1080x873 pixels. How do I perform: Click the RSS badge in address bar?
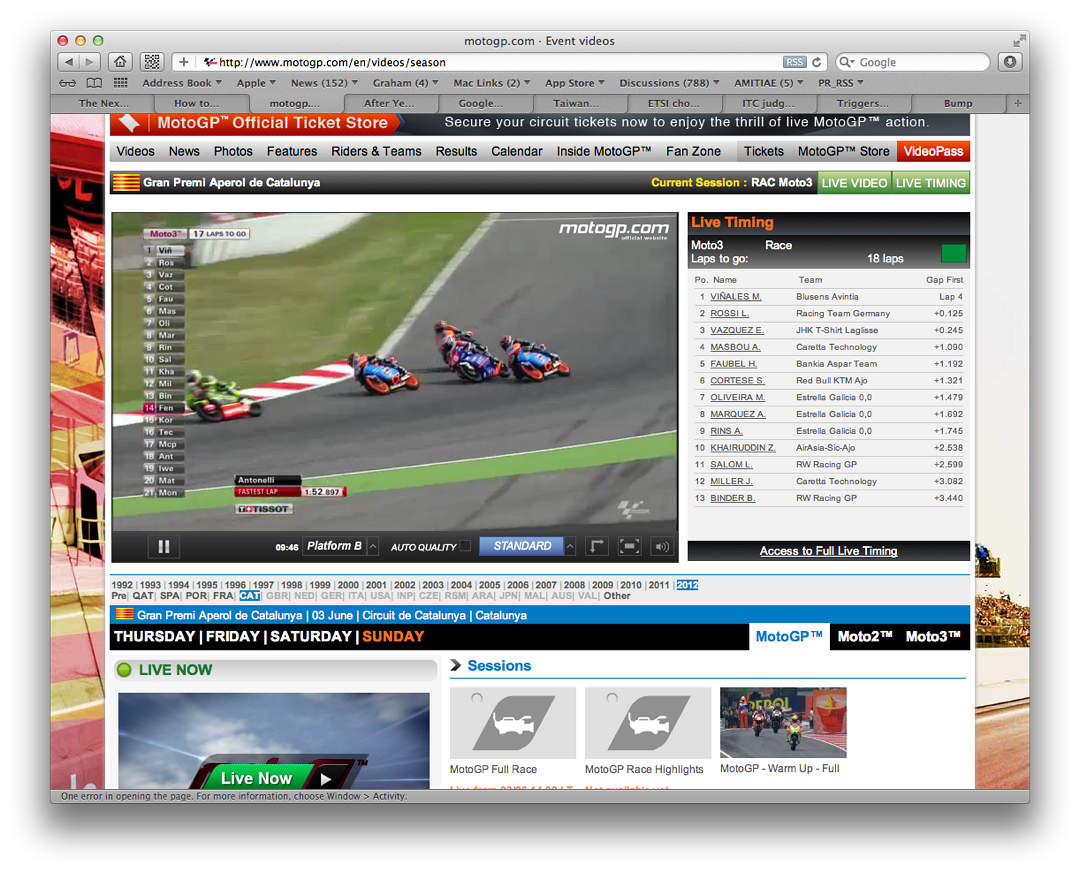click(x=794, y=62)
